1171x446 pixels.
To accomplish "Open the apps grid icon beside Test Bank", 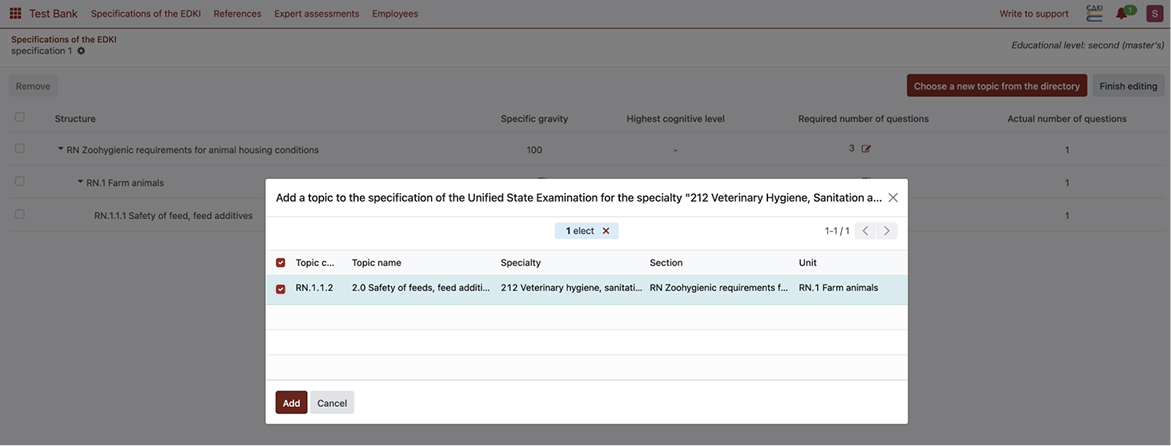I will 15,13.
